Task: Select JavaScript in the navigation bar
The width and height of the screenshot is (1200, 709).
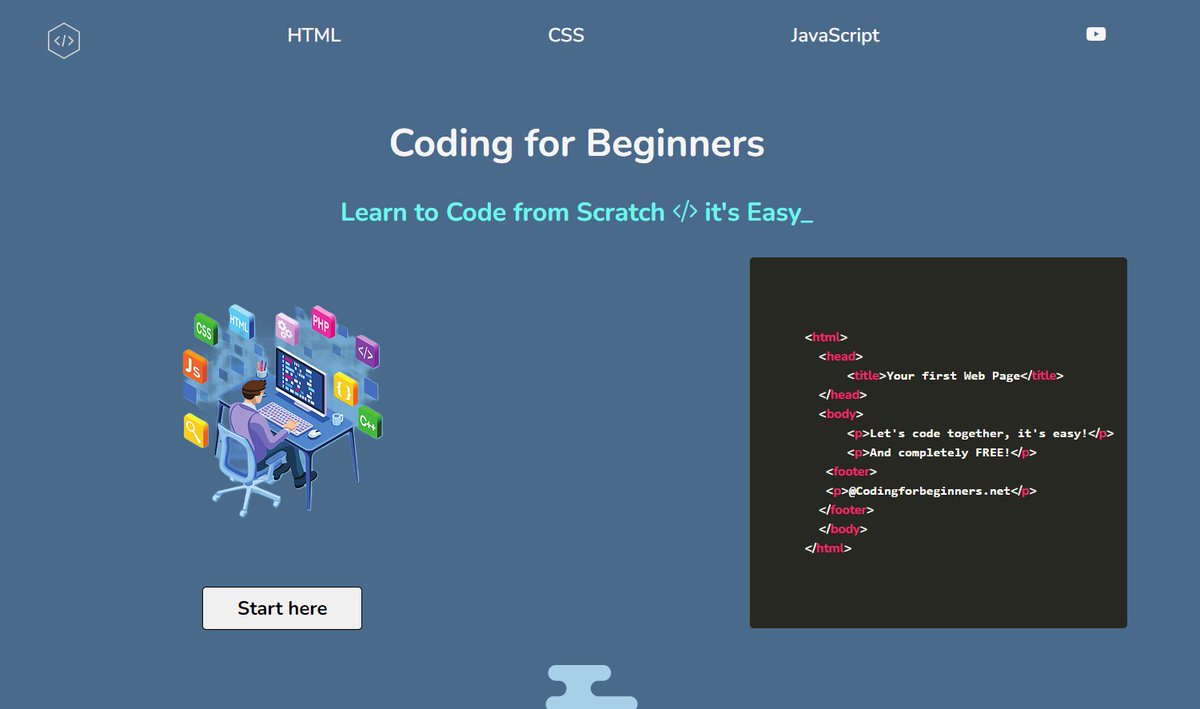Action: point(835,35)
